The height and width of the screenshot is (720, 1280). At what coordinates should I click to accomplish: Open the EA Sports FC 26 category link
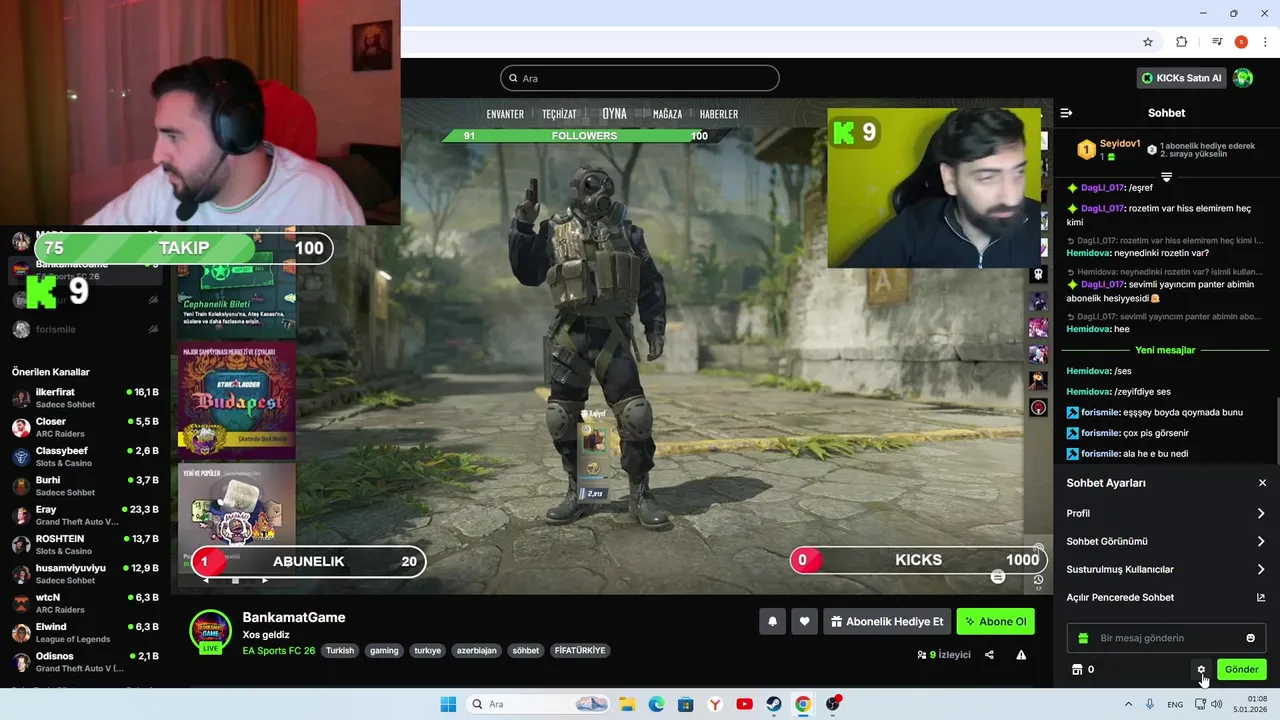tap(279, 651)
